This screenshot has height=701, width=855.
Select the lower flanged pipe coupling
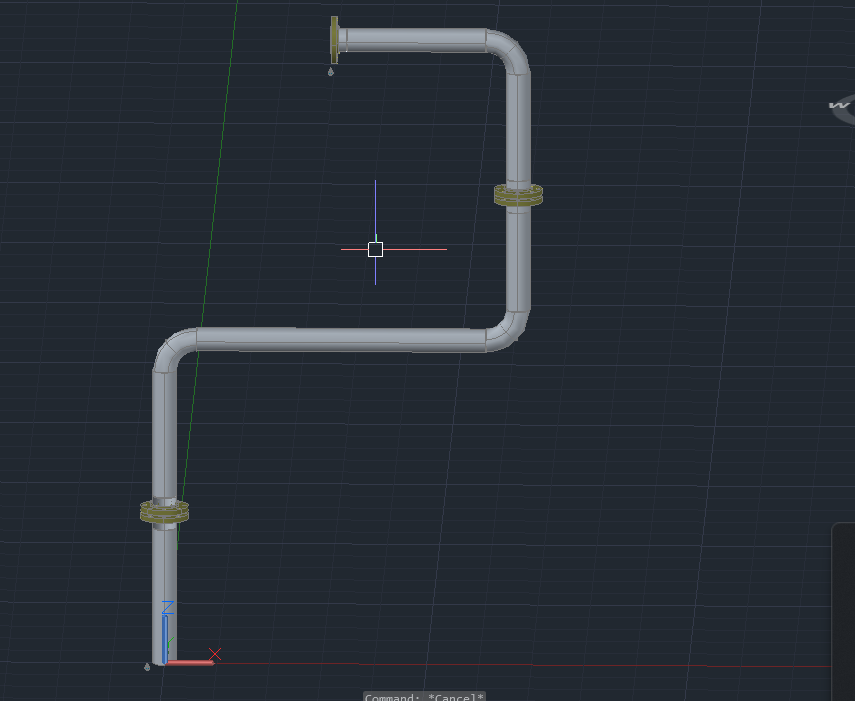[165, 513]
